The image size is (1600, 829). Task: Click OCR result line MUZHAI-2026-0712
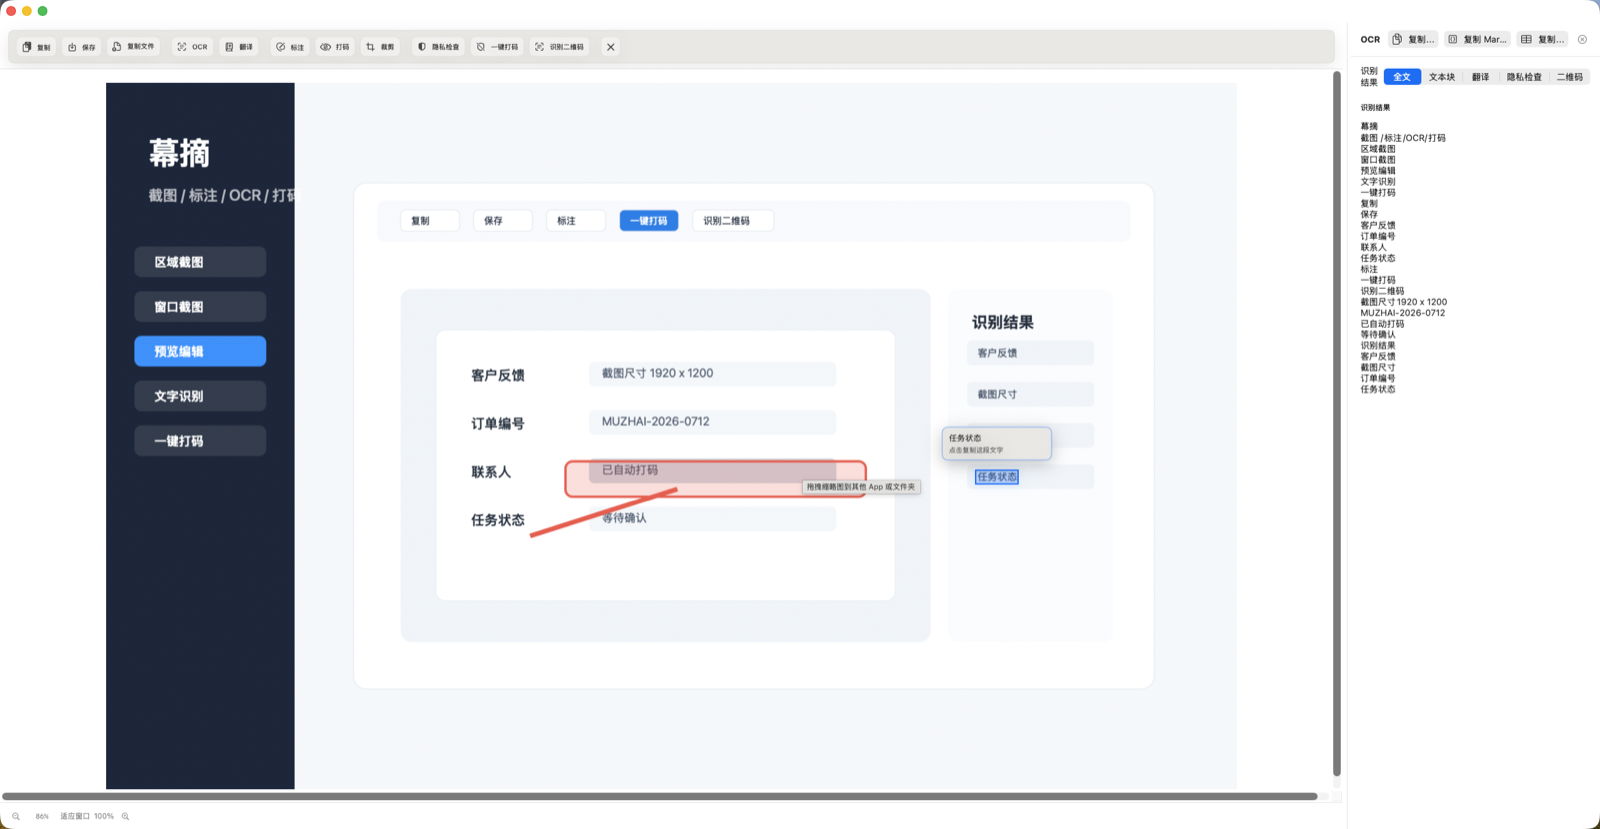[x=1402, y=313]
